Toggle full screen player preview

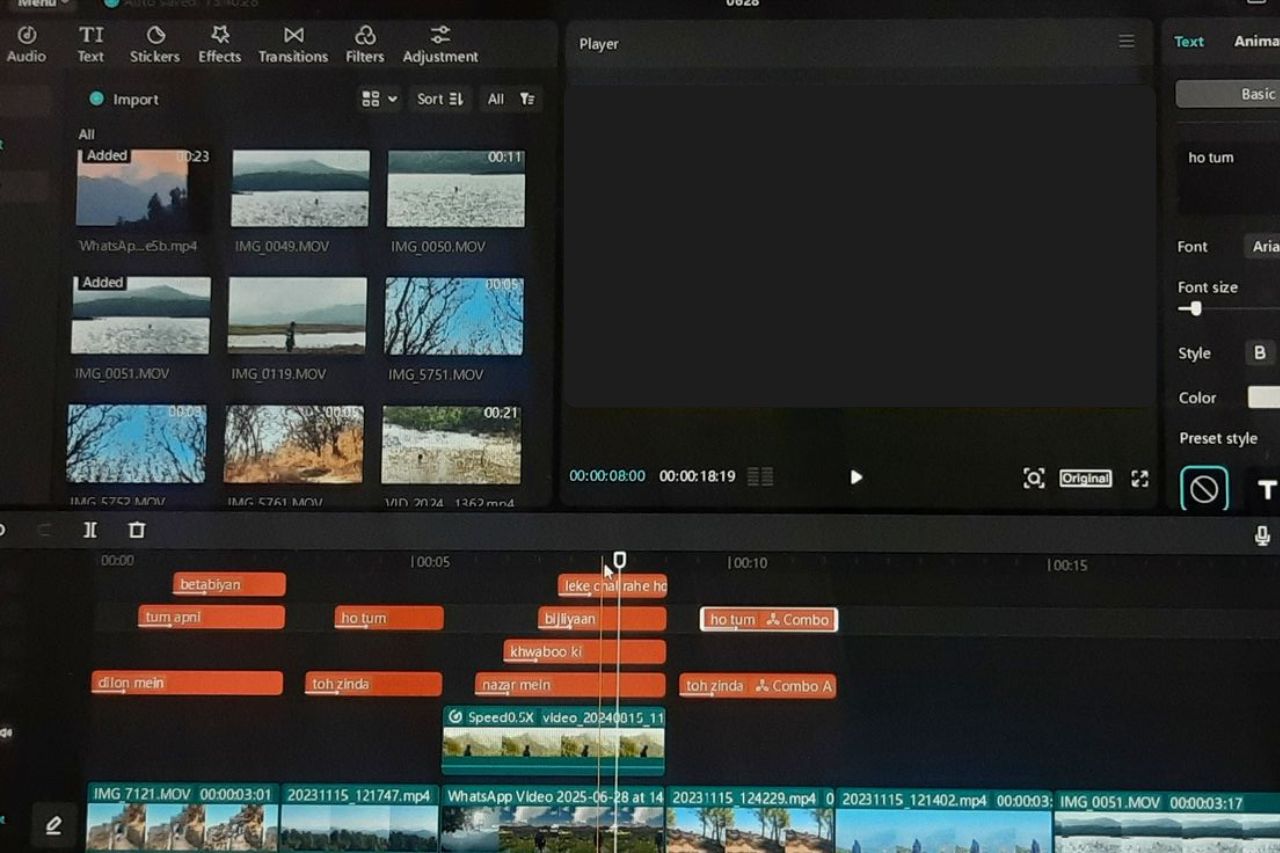point(1139,478)
